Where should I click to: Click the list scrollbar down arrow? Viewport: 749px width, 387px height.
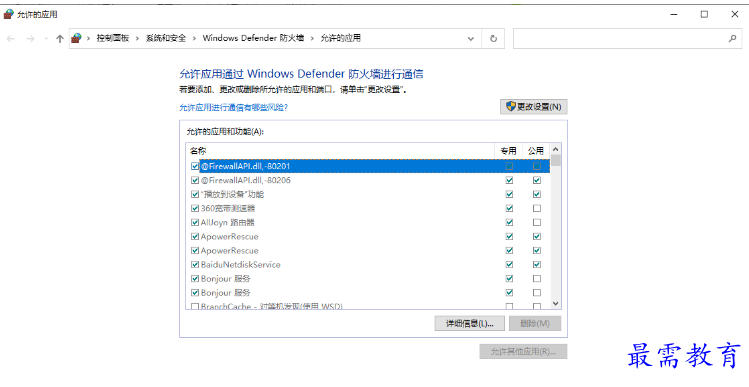pos(555,303)
